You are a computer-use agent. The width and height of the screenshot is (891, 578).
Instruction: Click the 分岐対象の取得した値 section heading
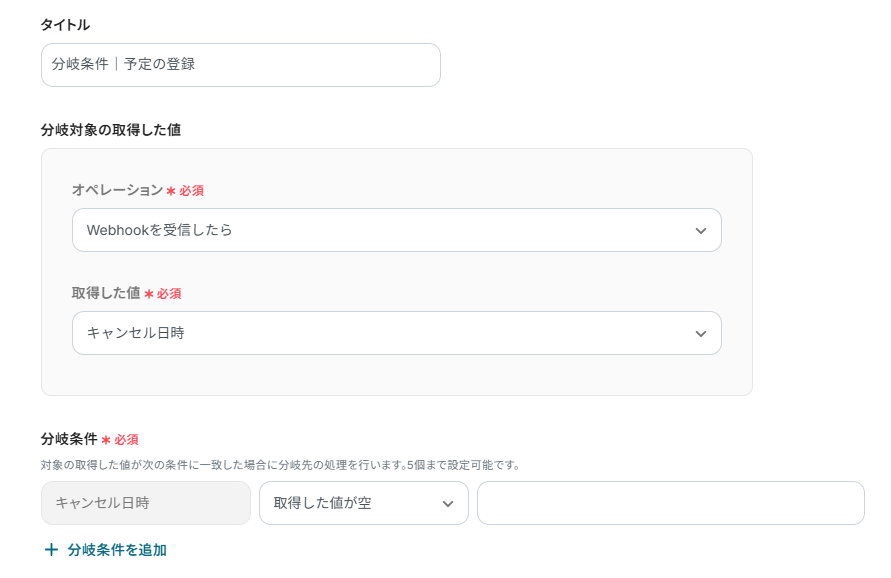110,130
